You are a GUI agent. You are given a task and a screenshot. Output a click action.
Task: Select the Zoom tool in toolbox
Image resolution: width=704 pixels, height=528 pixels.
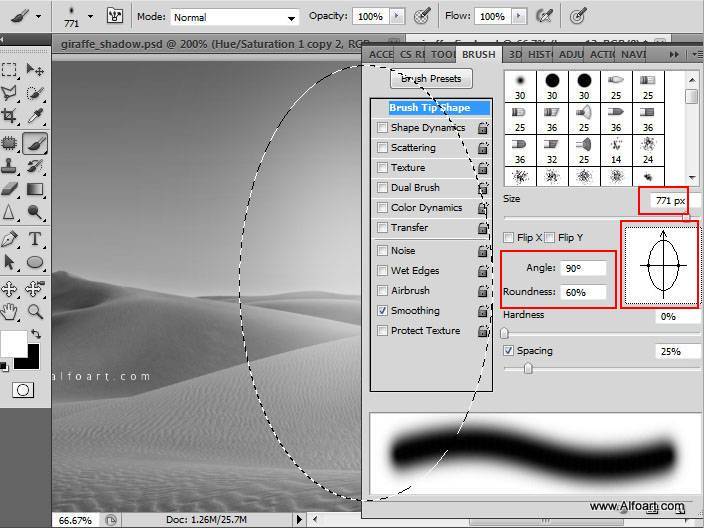(x=35, y=311)
